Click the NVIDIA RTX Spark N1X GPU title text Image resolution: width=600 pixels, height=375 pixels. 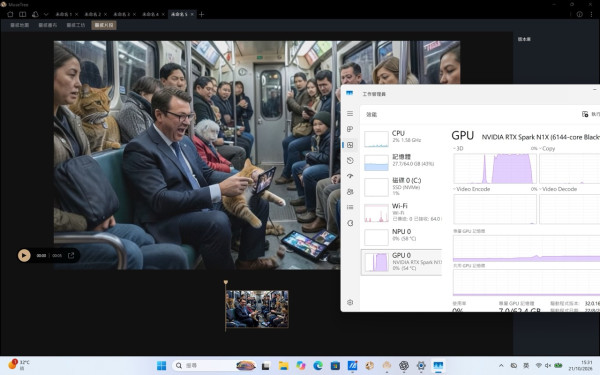541,137
